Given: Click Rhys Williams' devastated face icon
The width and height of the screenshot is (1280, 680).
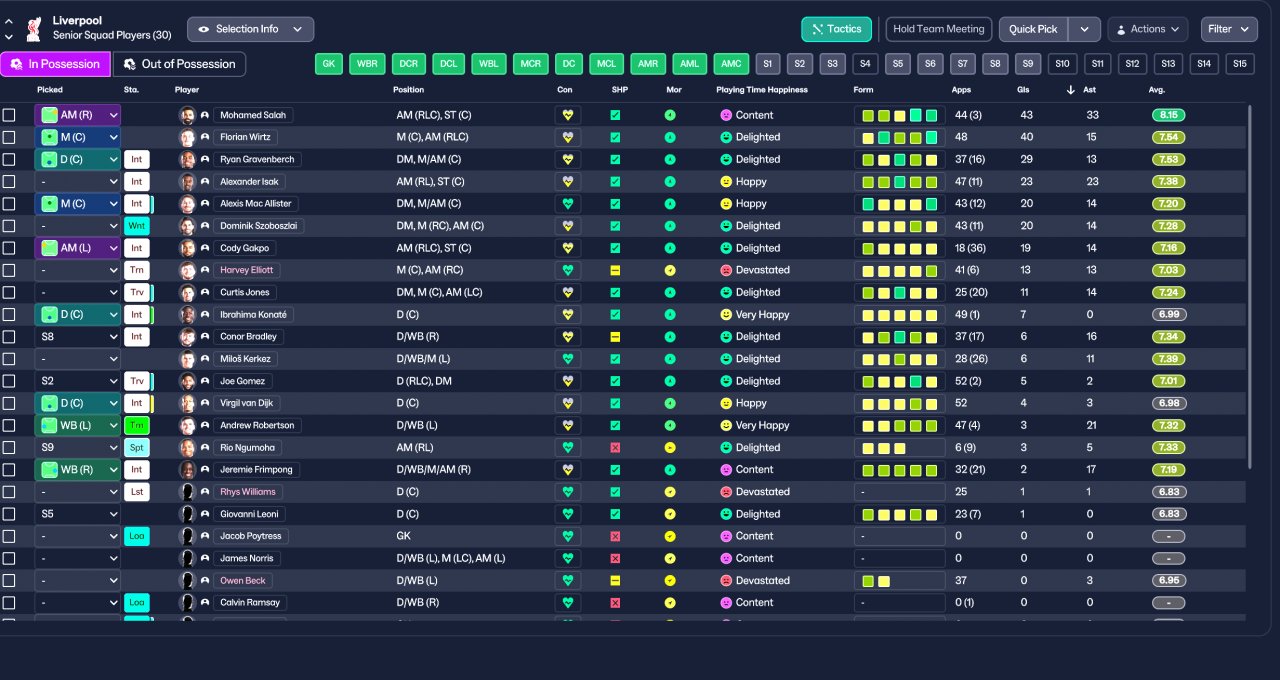Looking at the screenshot, I should tap(726, 492).
